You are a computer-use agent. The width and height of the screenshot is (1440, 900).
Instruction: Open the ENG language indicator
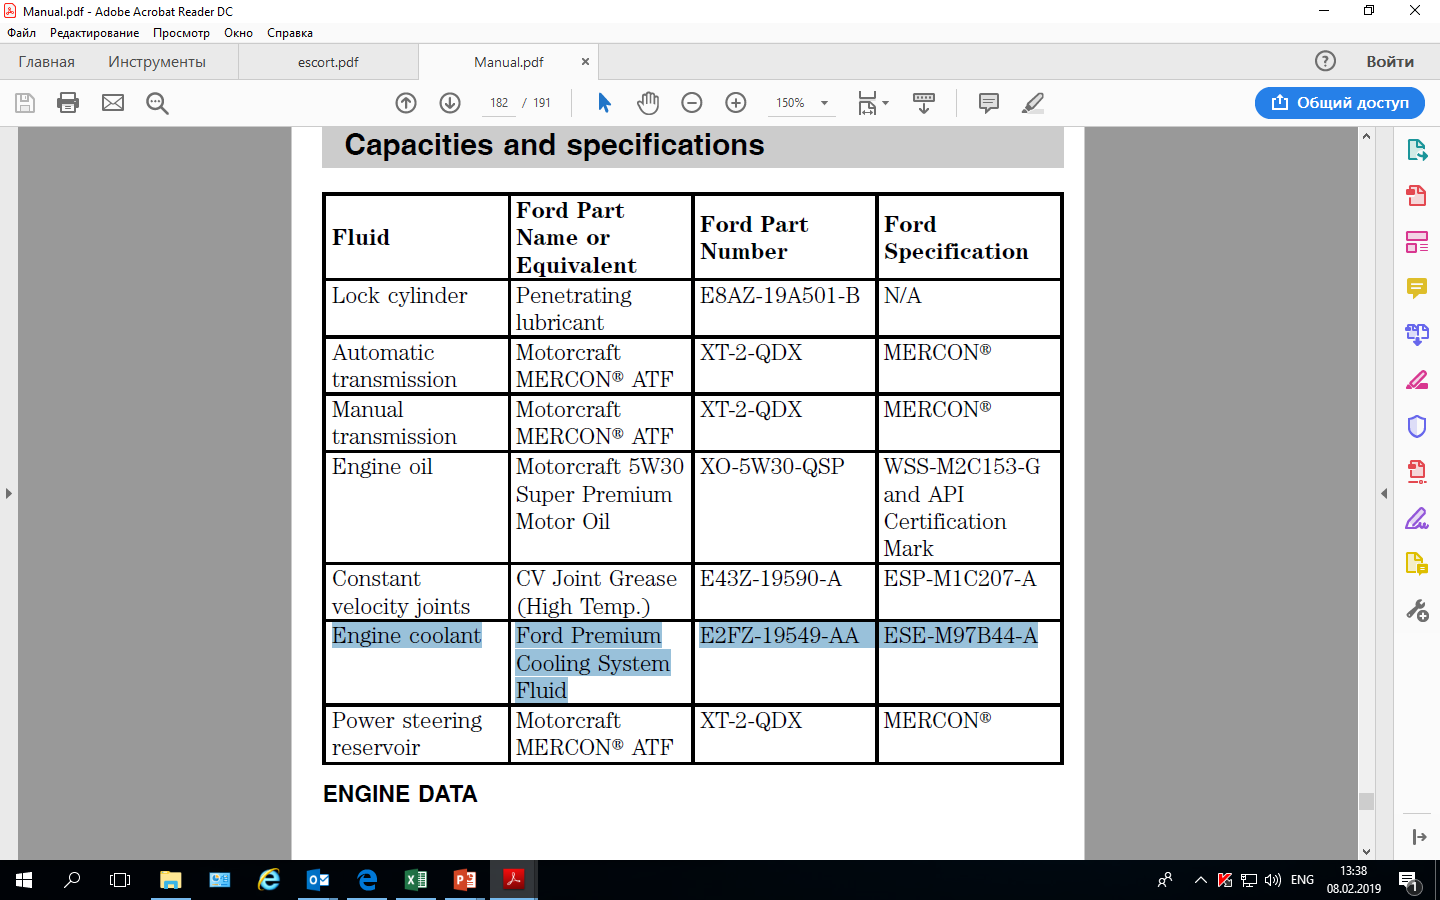coord(1302,880)
